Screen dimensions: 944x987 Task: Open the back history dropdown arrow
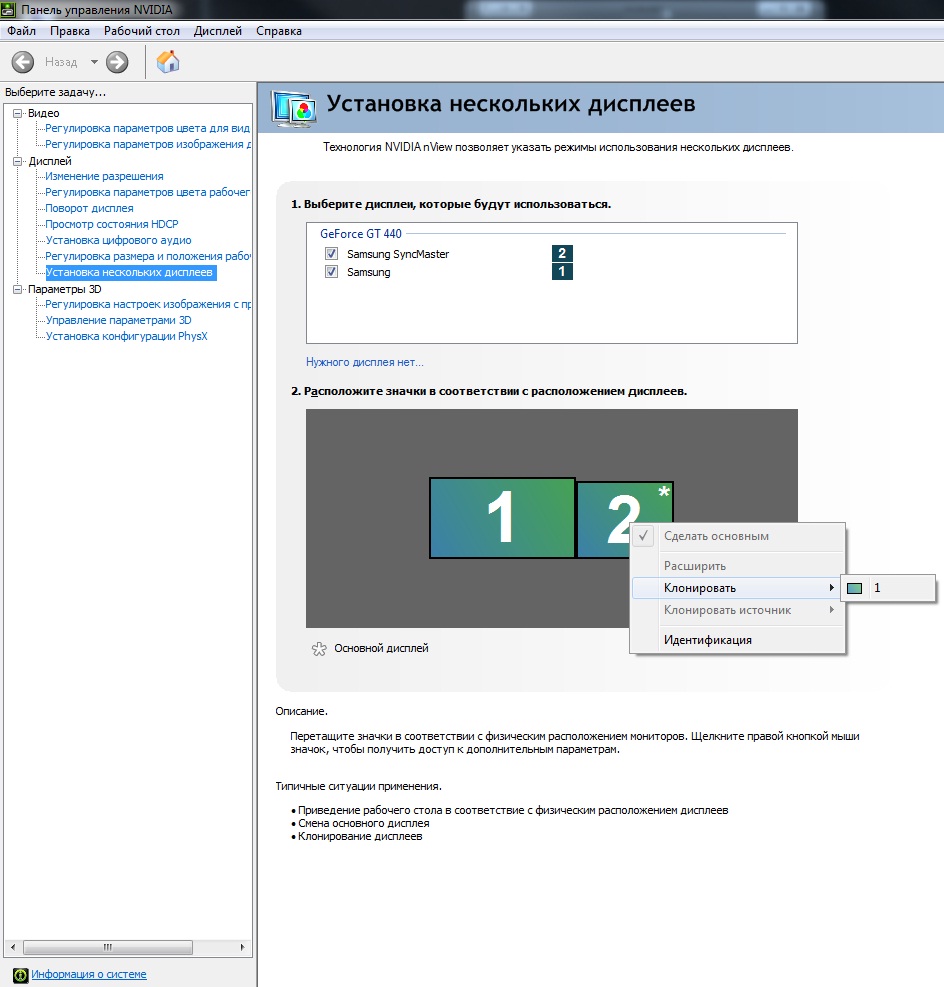[94, 62]
